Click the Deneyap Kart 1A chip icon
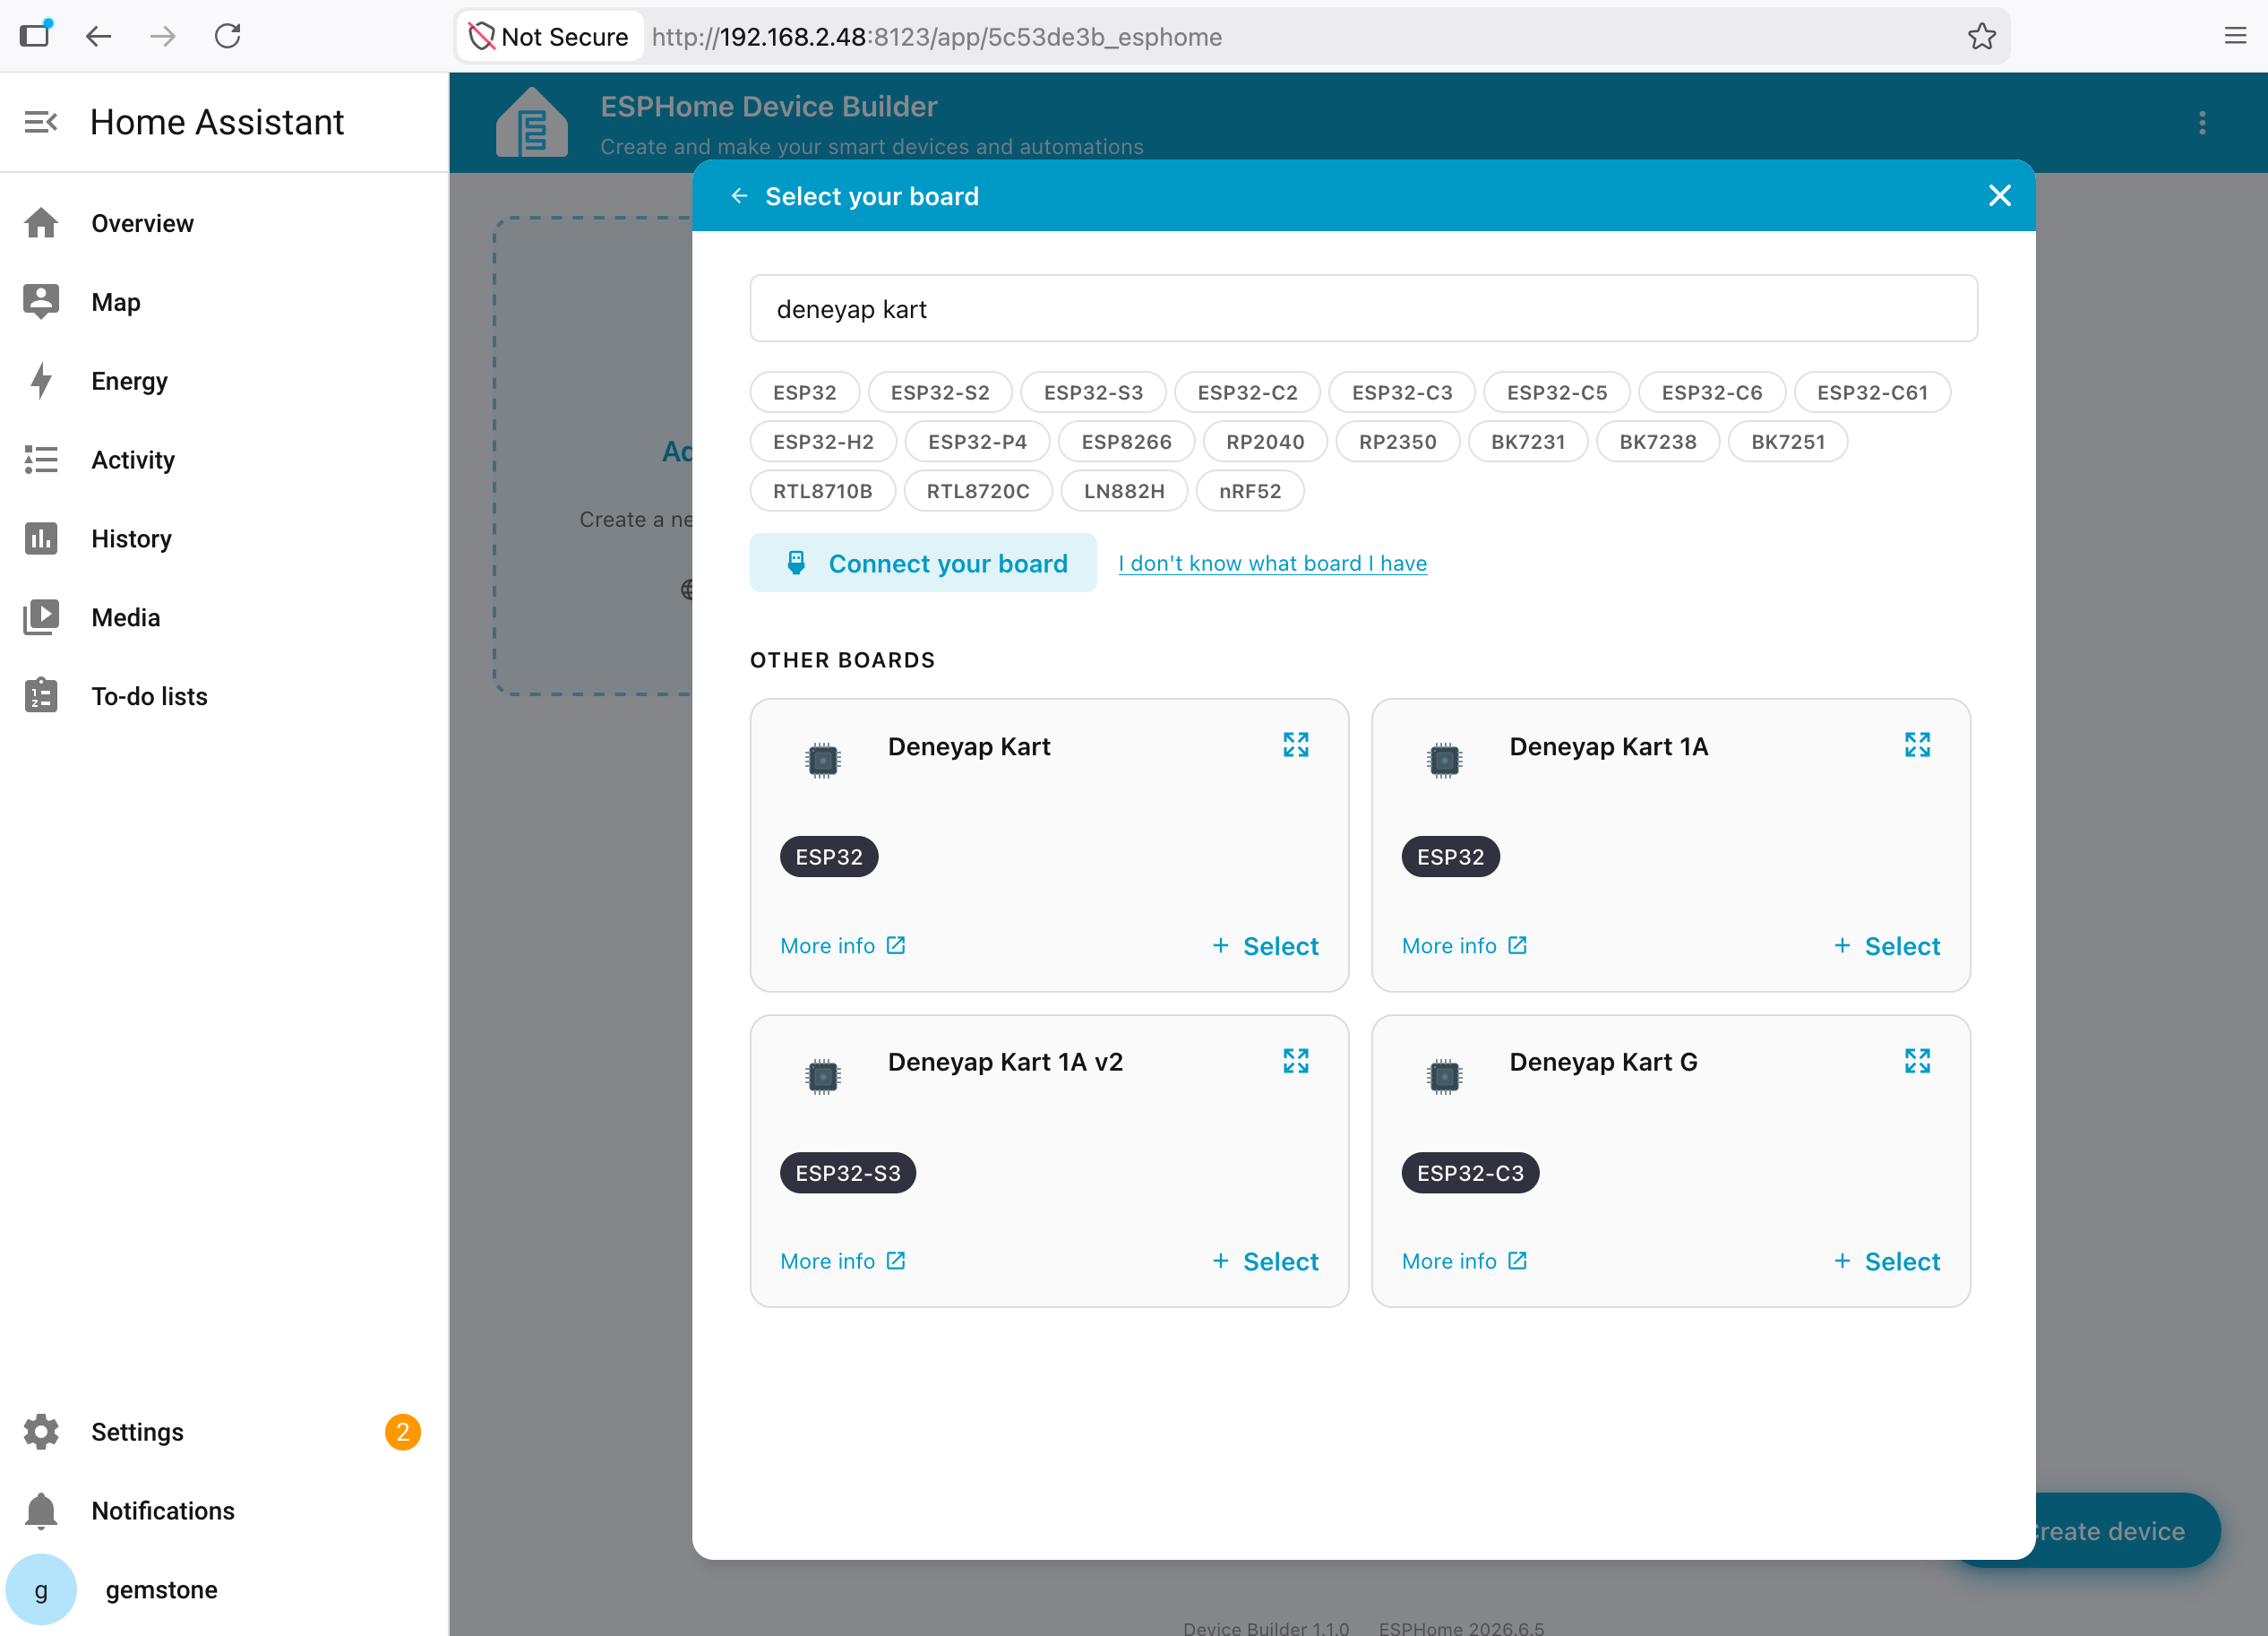Image resolution: width=2268 pixels, height=1636 pixels. point(1444,761)
